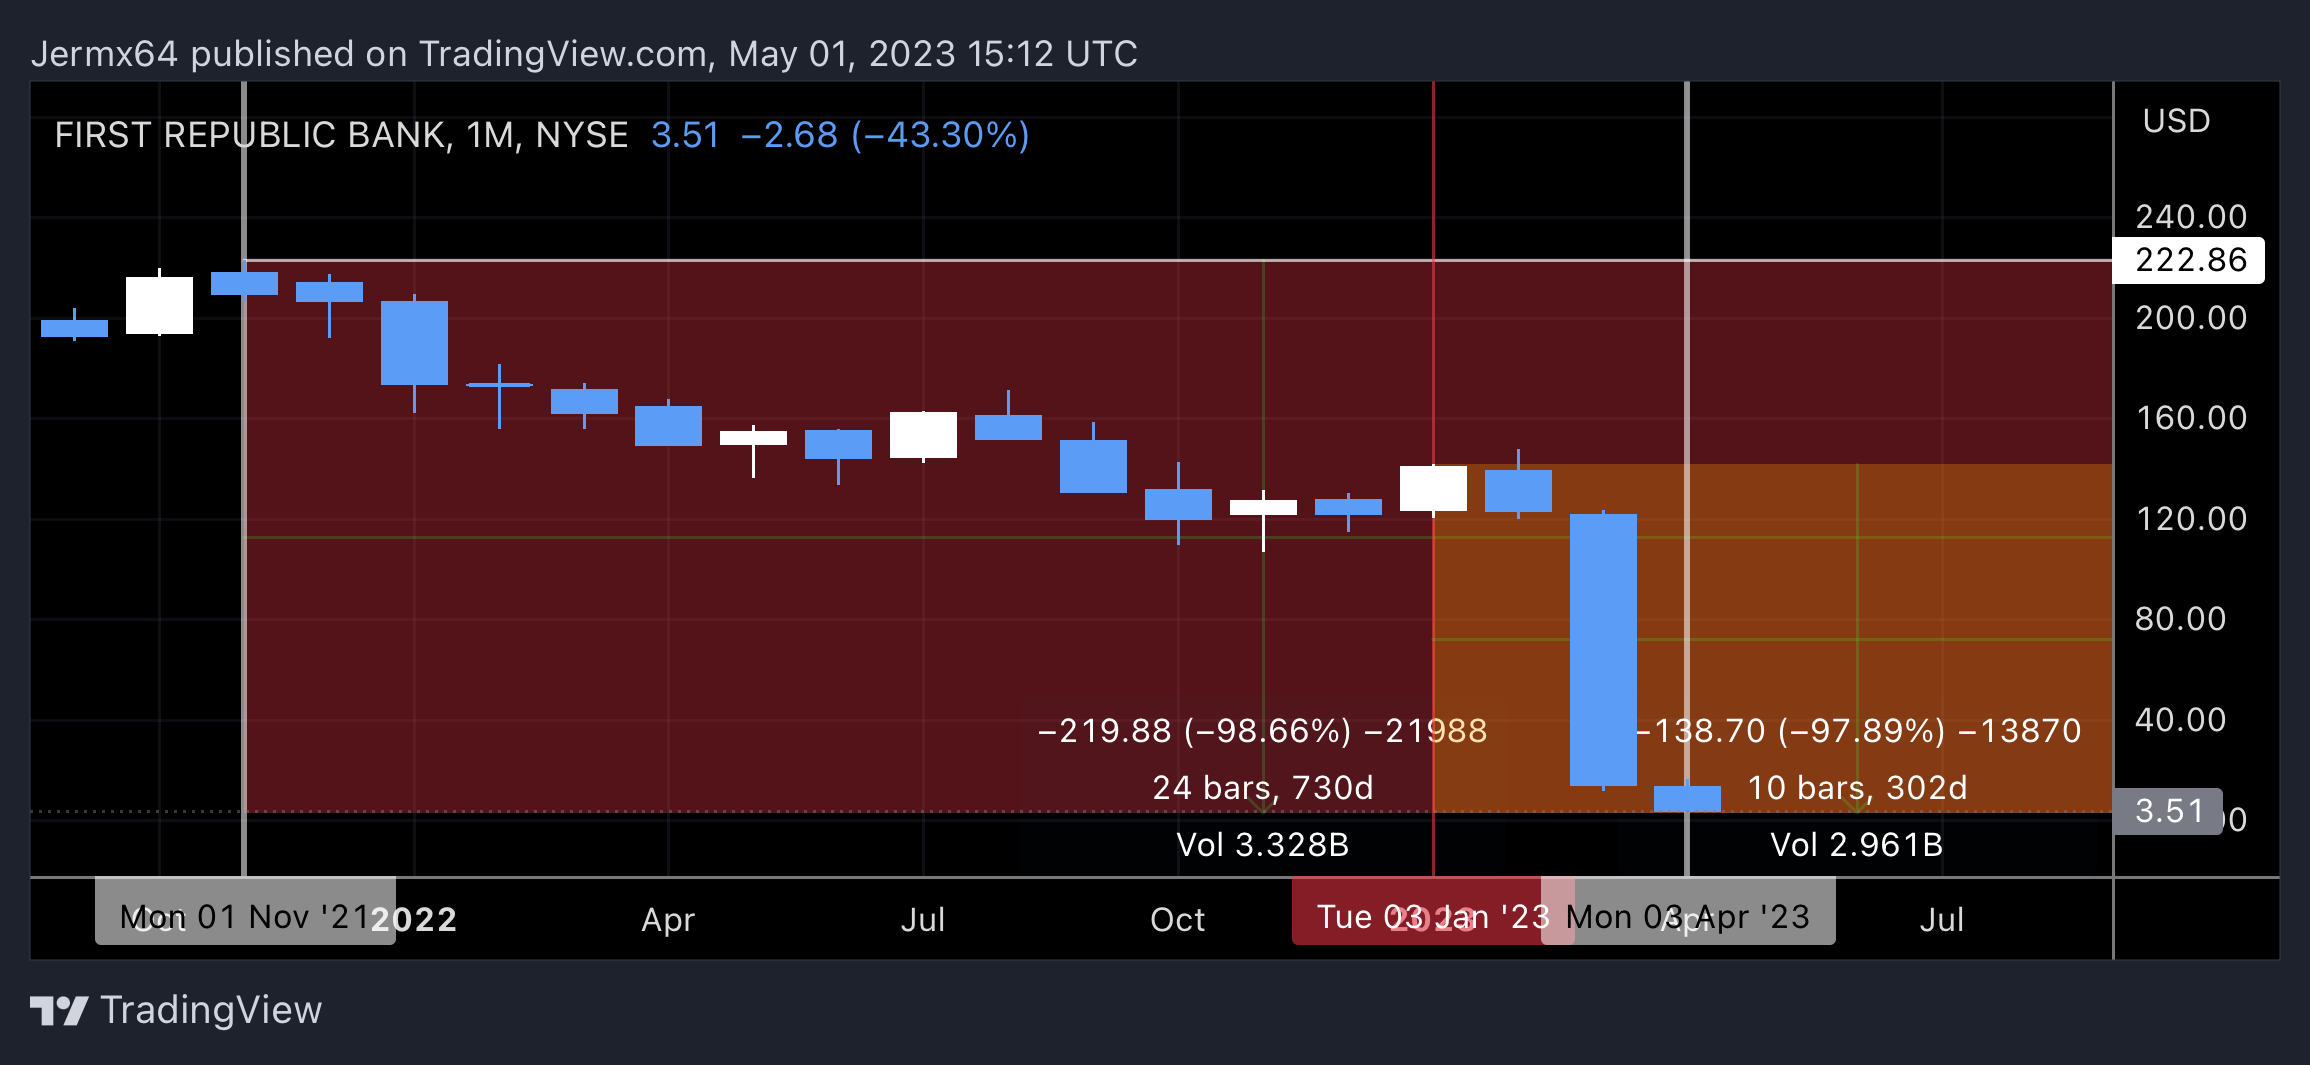Click the 80.00 price axis tick

(2181, 619)
